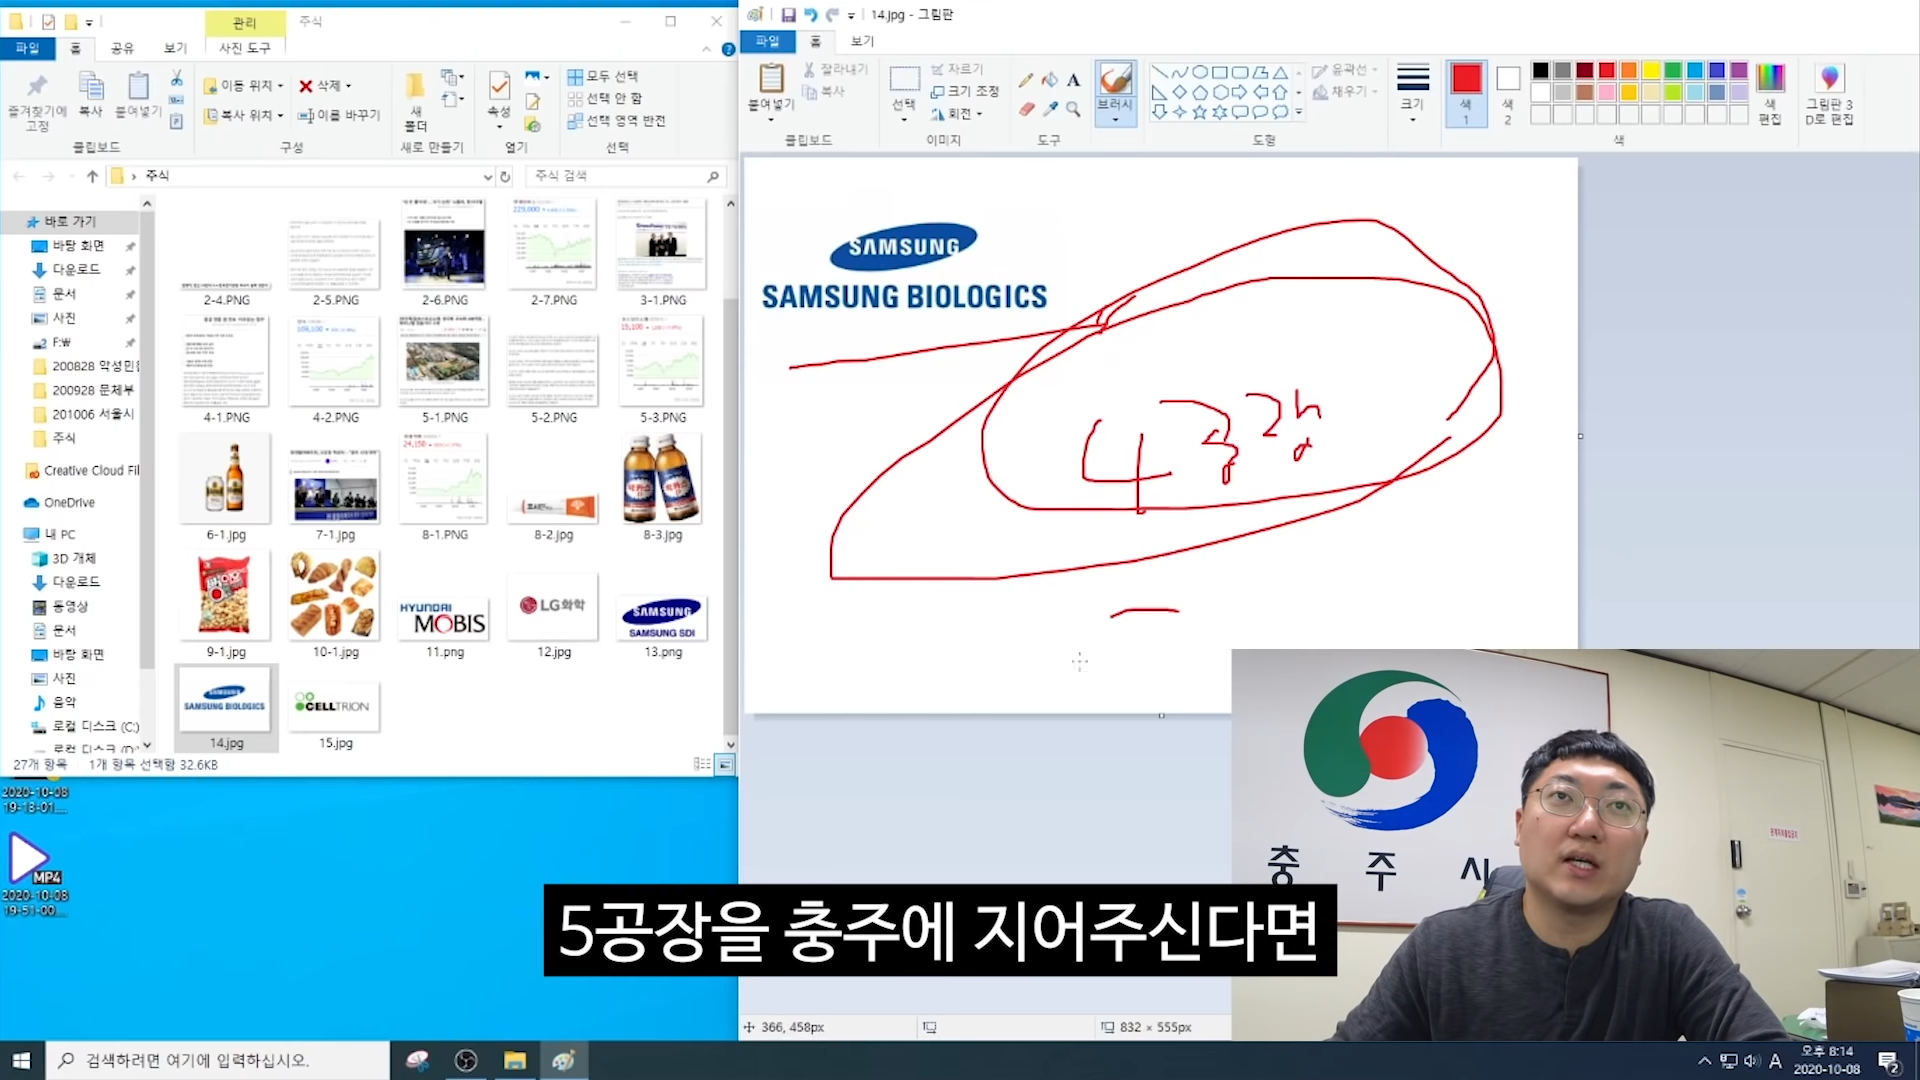Expand the shapes gallery more arrow
Screen dimensions: 1920x1080
1299,112
